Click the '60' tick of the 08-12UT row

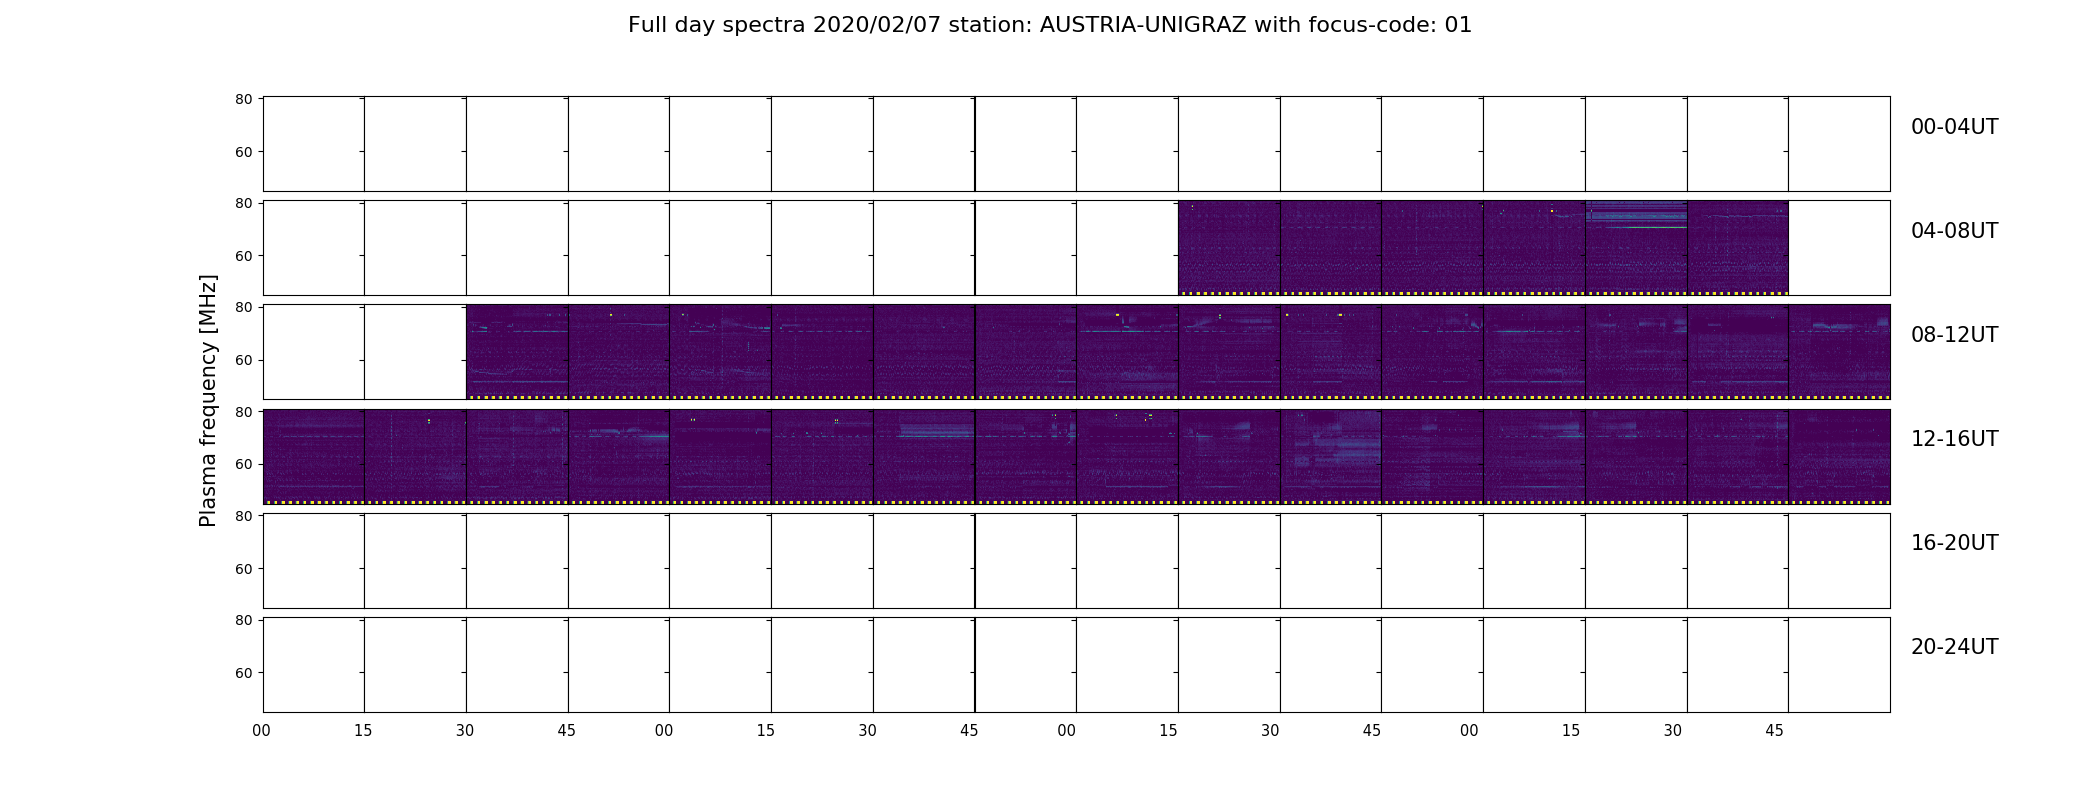pyautogui.click(x=243, y=360)
